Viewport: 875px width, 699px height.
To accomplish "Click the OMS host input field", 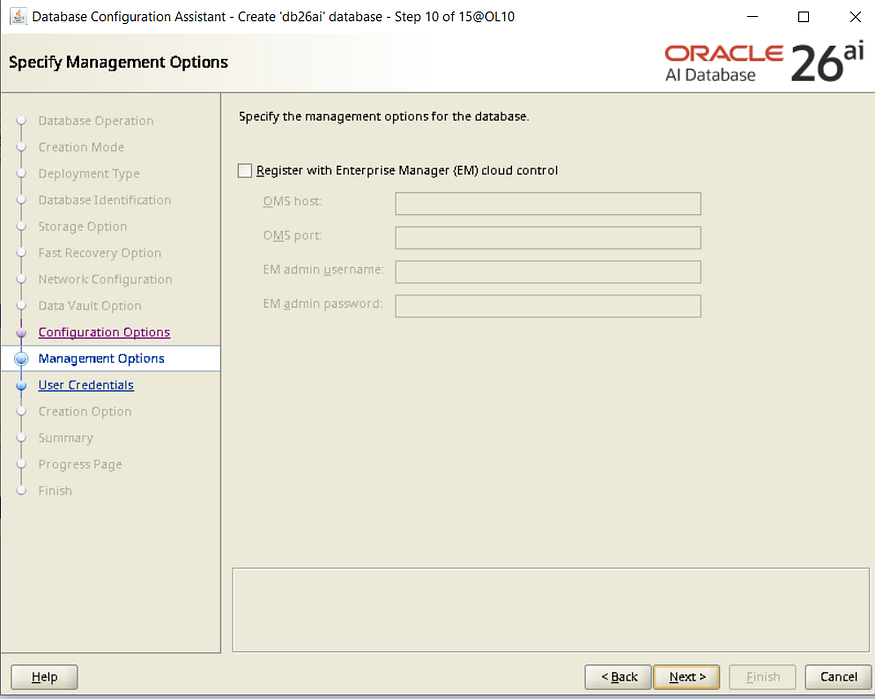I will pyautogui.click(x=548, y=204).
